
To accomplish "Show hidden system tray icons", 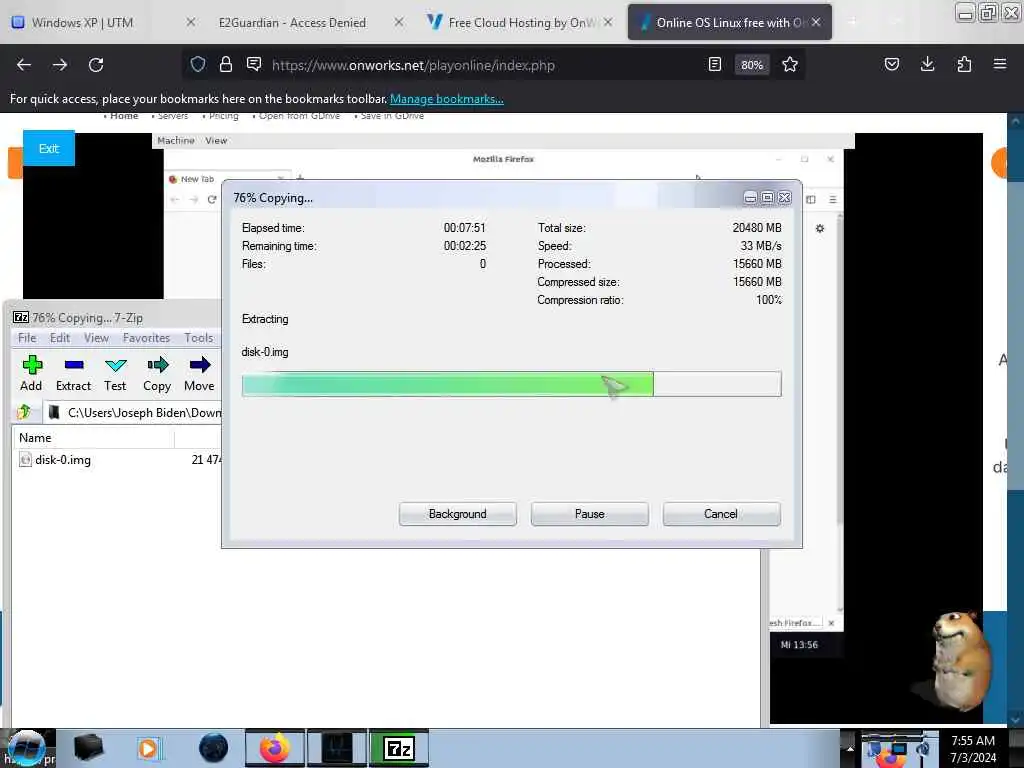I will tap(850, 748).
